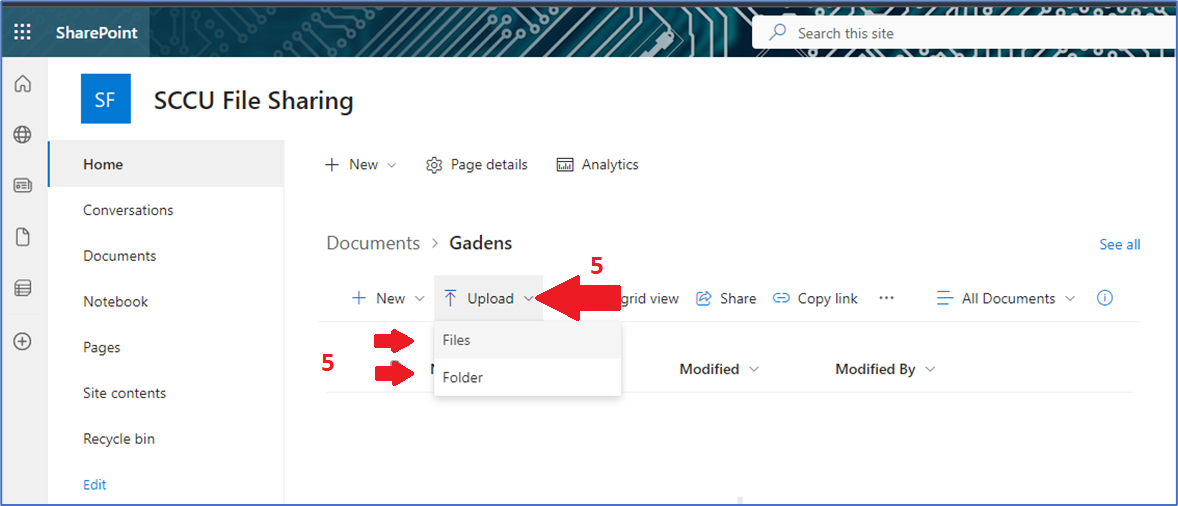Click the SCCU File Sharing site title
1178x506 pixels.
253,100
